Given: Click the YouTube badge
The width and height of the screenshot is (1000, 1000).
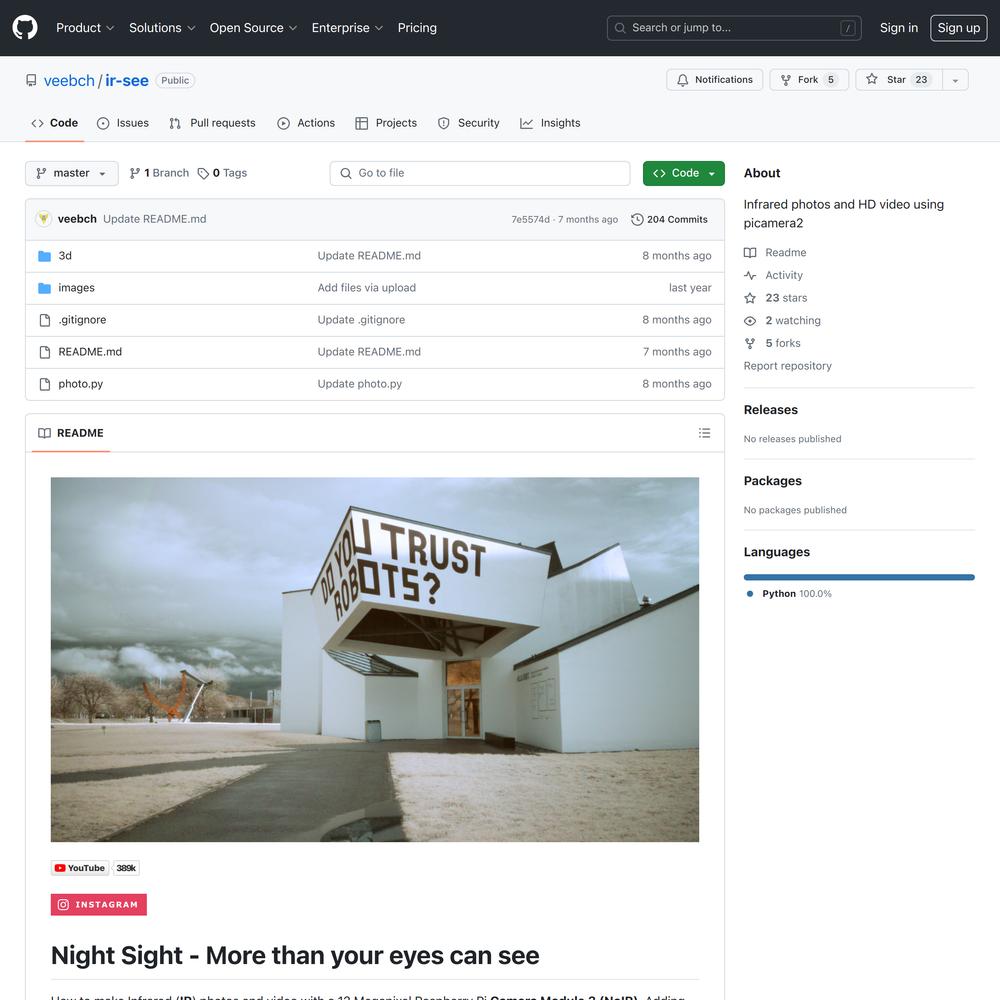Looking at the screenshot, I should [x=80, y=868].
